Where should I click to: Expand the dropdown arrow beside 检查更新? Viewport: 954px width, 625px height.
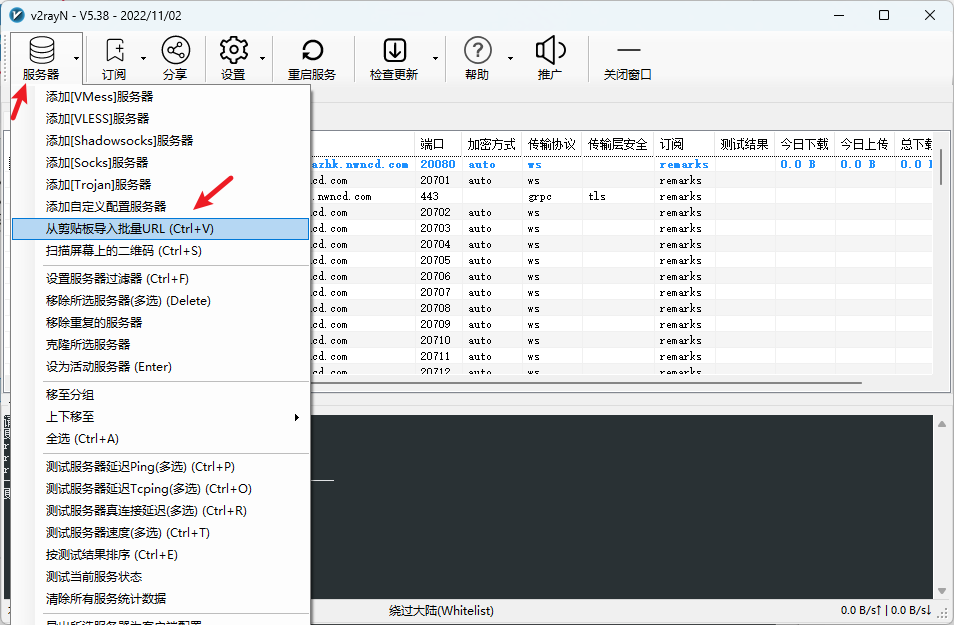[435, 58]
